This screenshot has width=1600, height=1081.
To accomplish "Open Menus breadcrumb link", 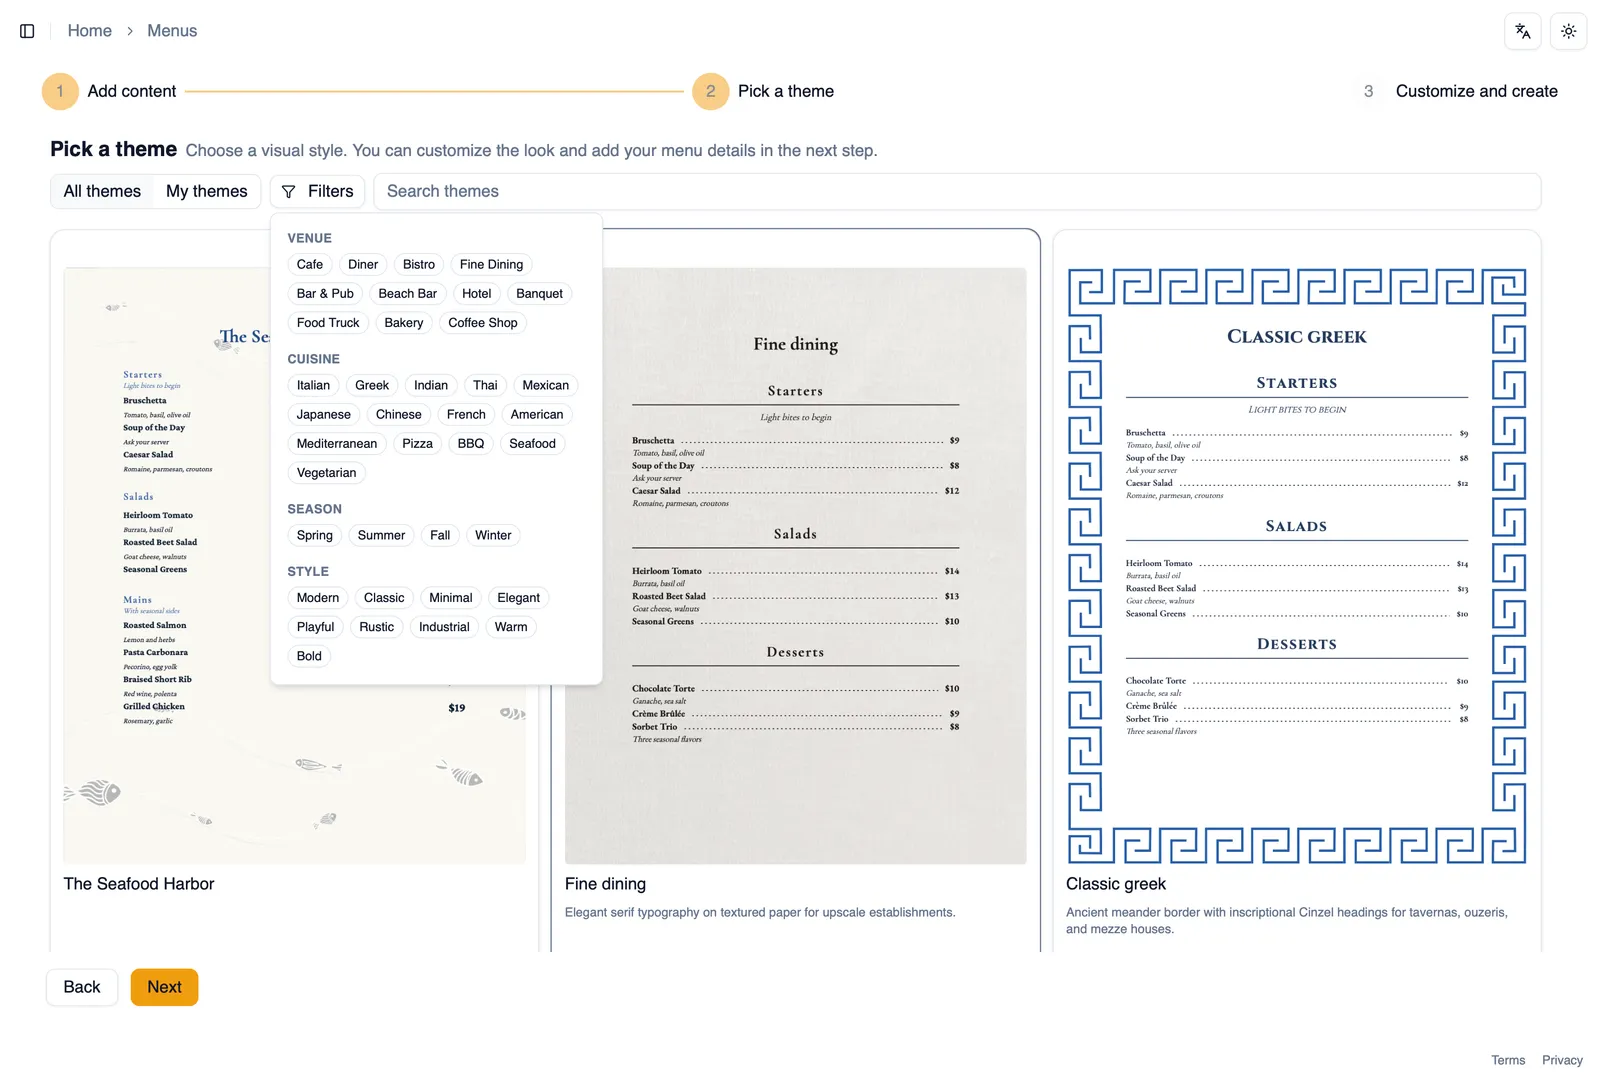I will click(172, 31).
